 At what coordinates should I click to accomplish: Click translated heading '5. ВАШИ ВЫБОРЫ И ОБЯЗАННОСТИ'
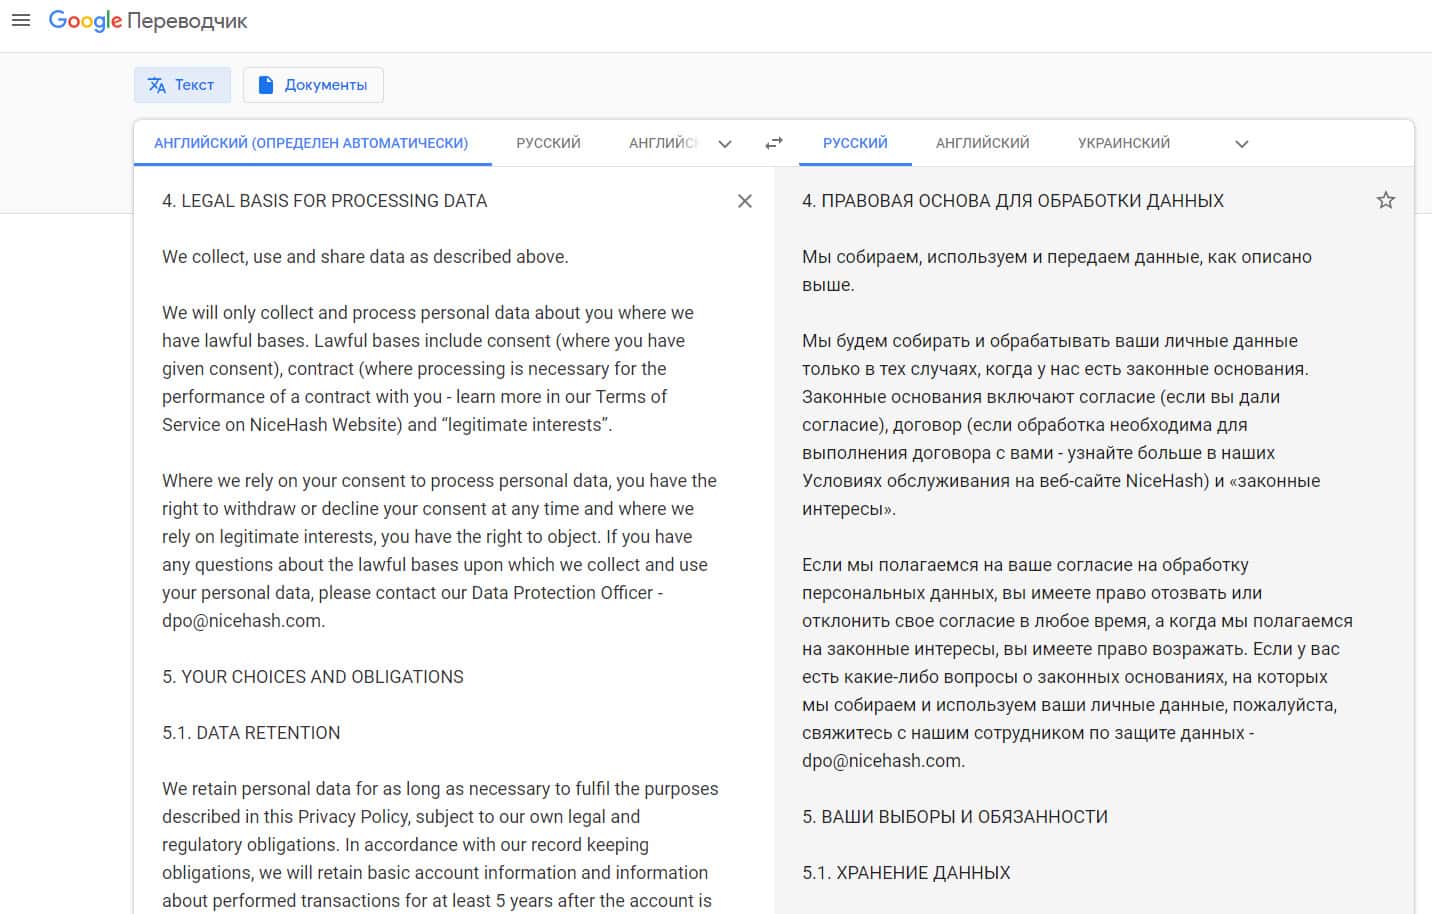(955, 817)
